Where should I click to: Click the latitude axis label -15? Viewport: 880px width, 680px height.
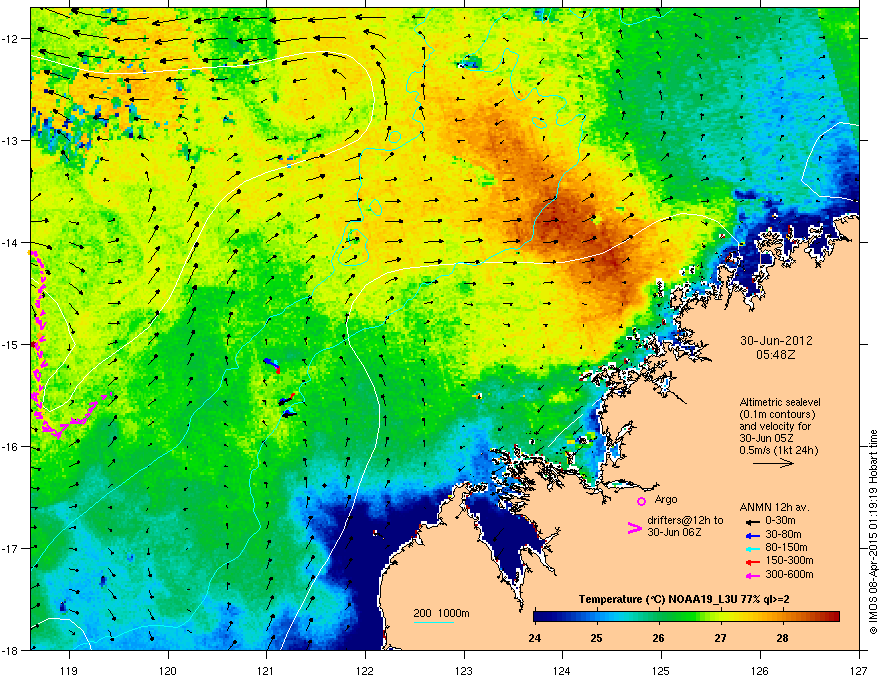(x=11, y=344)
